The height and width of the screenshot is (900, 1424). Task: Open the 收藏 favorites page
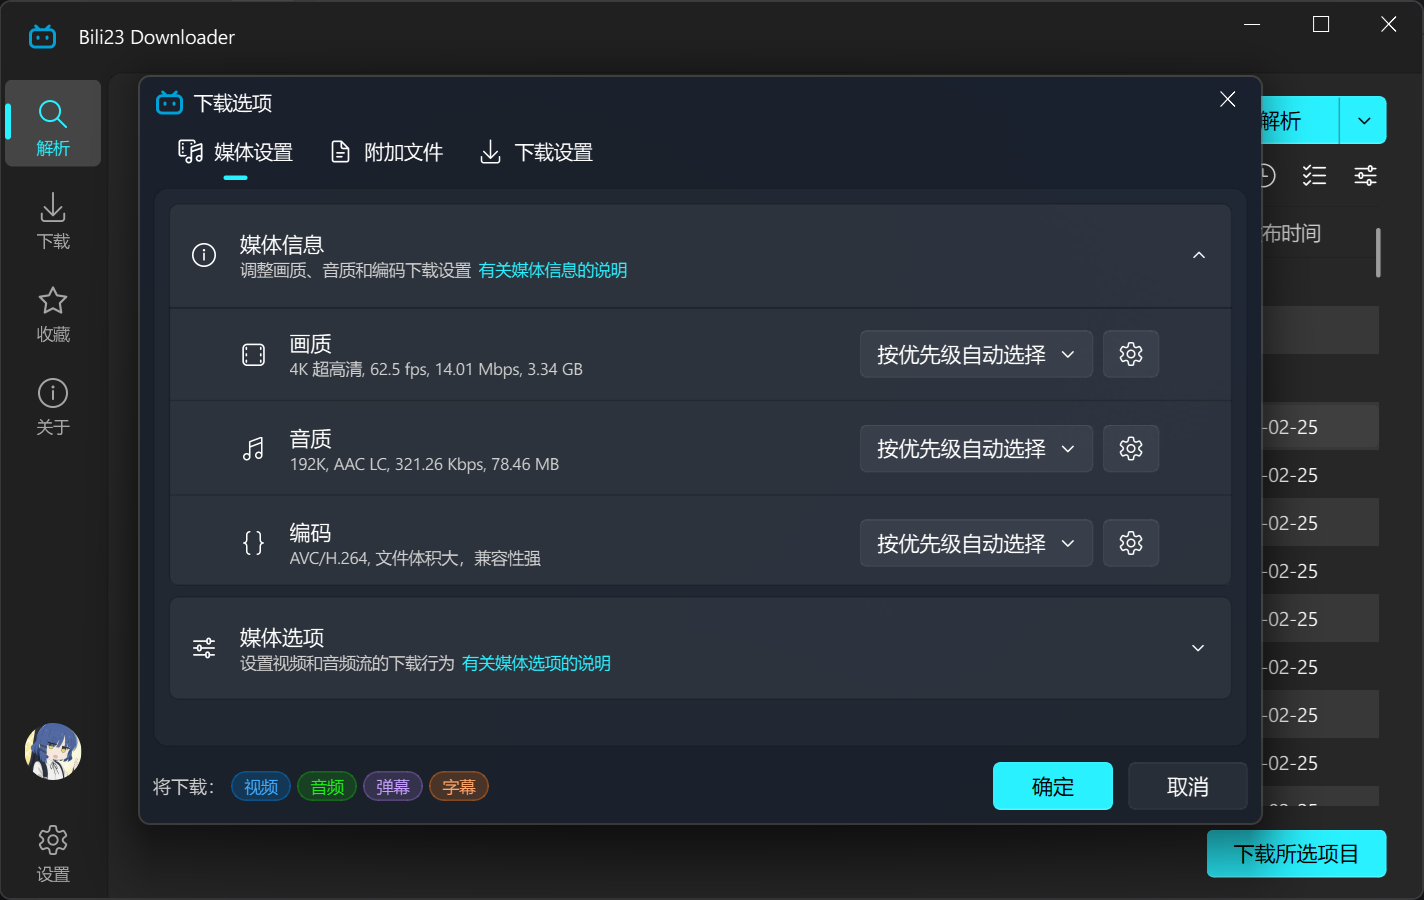coord(53,314)
